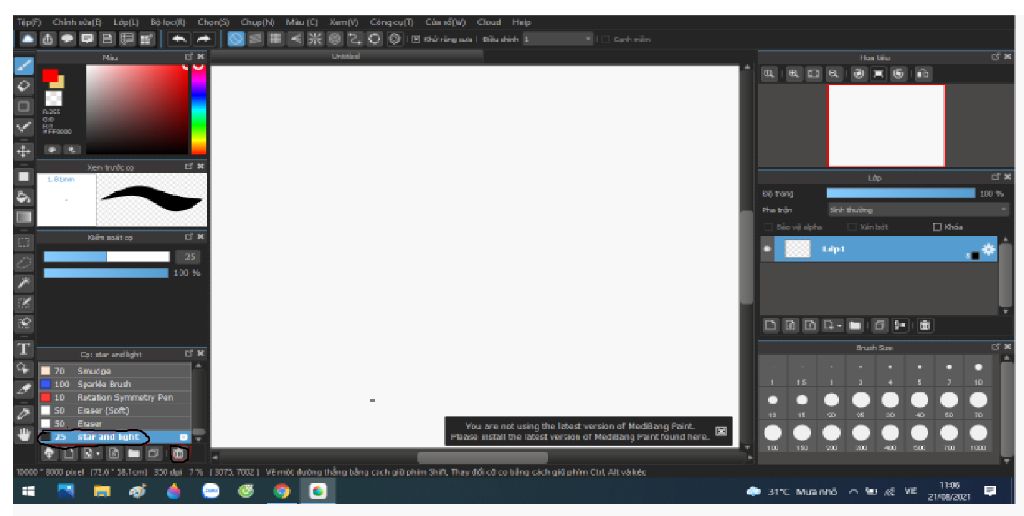Screen dimensions: 1024x516
Task: Select the Eraser (Soft) brush
Action: click(114, 410)
